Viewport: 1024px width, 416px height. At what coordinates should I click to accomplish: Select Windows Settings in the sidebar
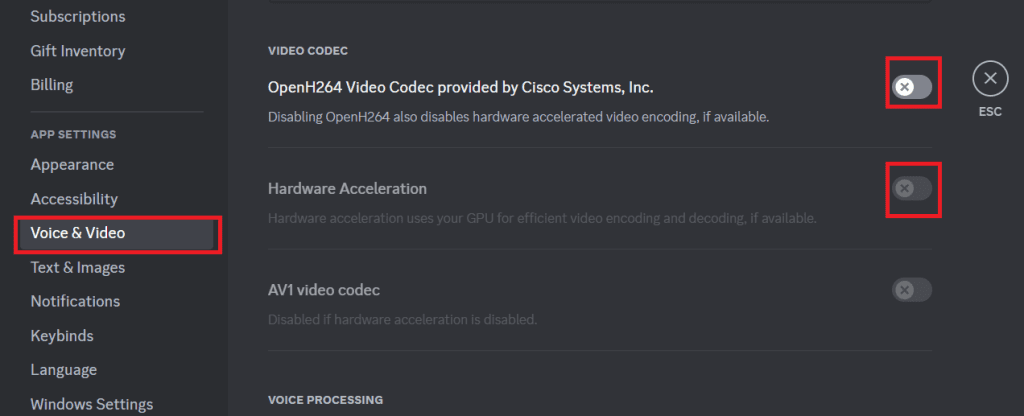tap(92, 404)
